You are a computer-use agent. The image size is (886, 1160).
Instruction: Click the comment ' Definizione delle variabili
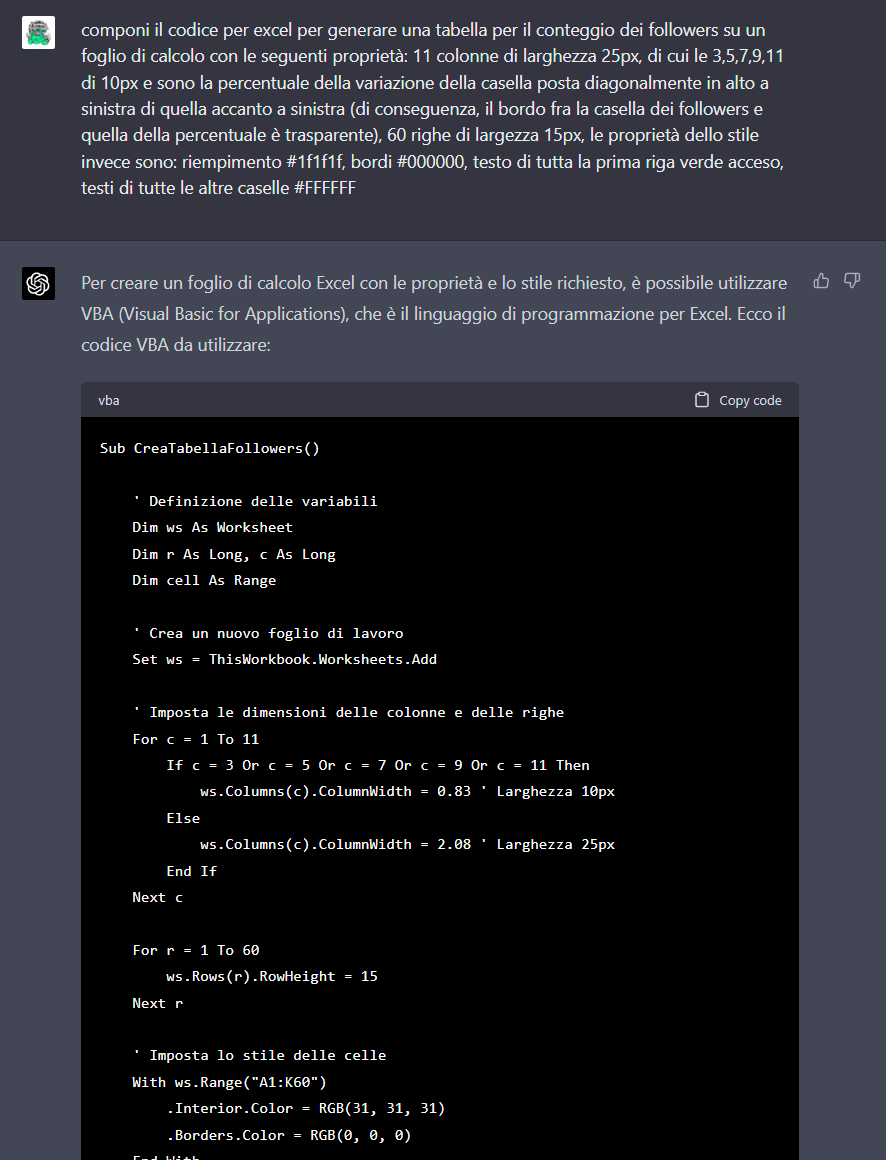[255, 501]
